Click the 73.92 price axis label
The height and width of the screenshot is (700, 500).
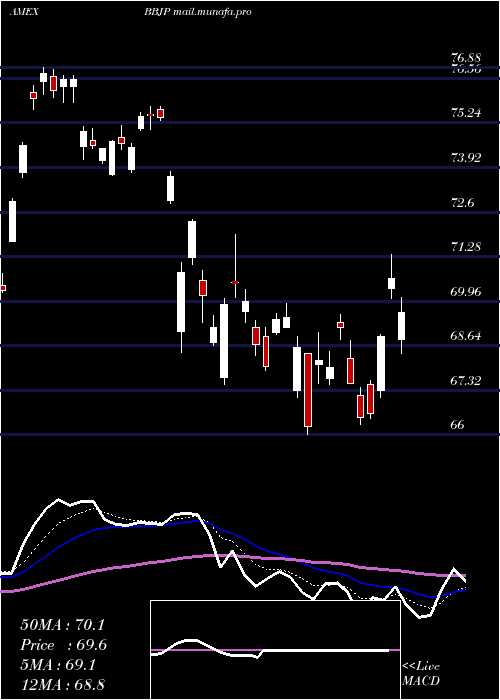[x=466, y=158]
